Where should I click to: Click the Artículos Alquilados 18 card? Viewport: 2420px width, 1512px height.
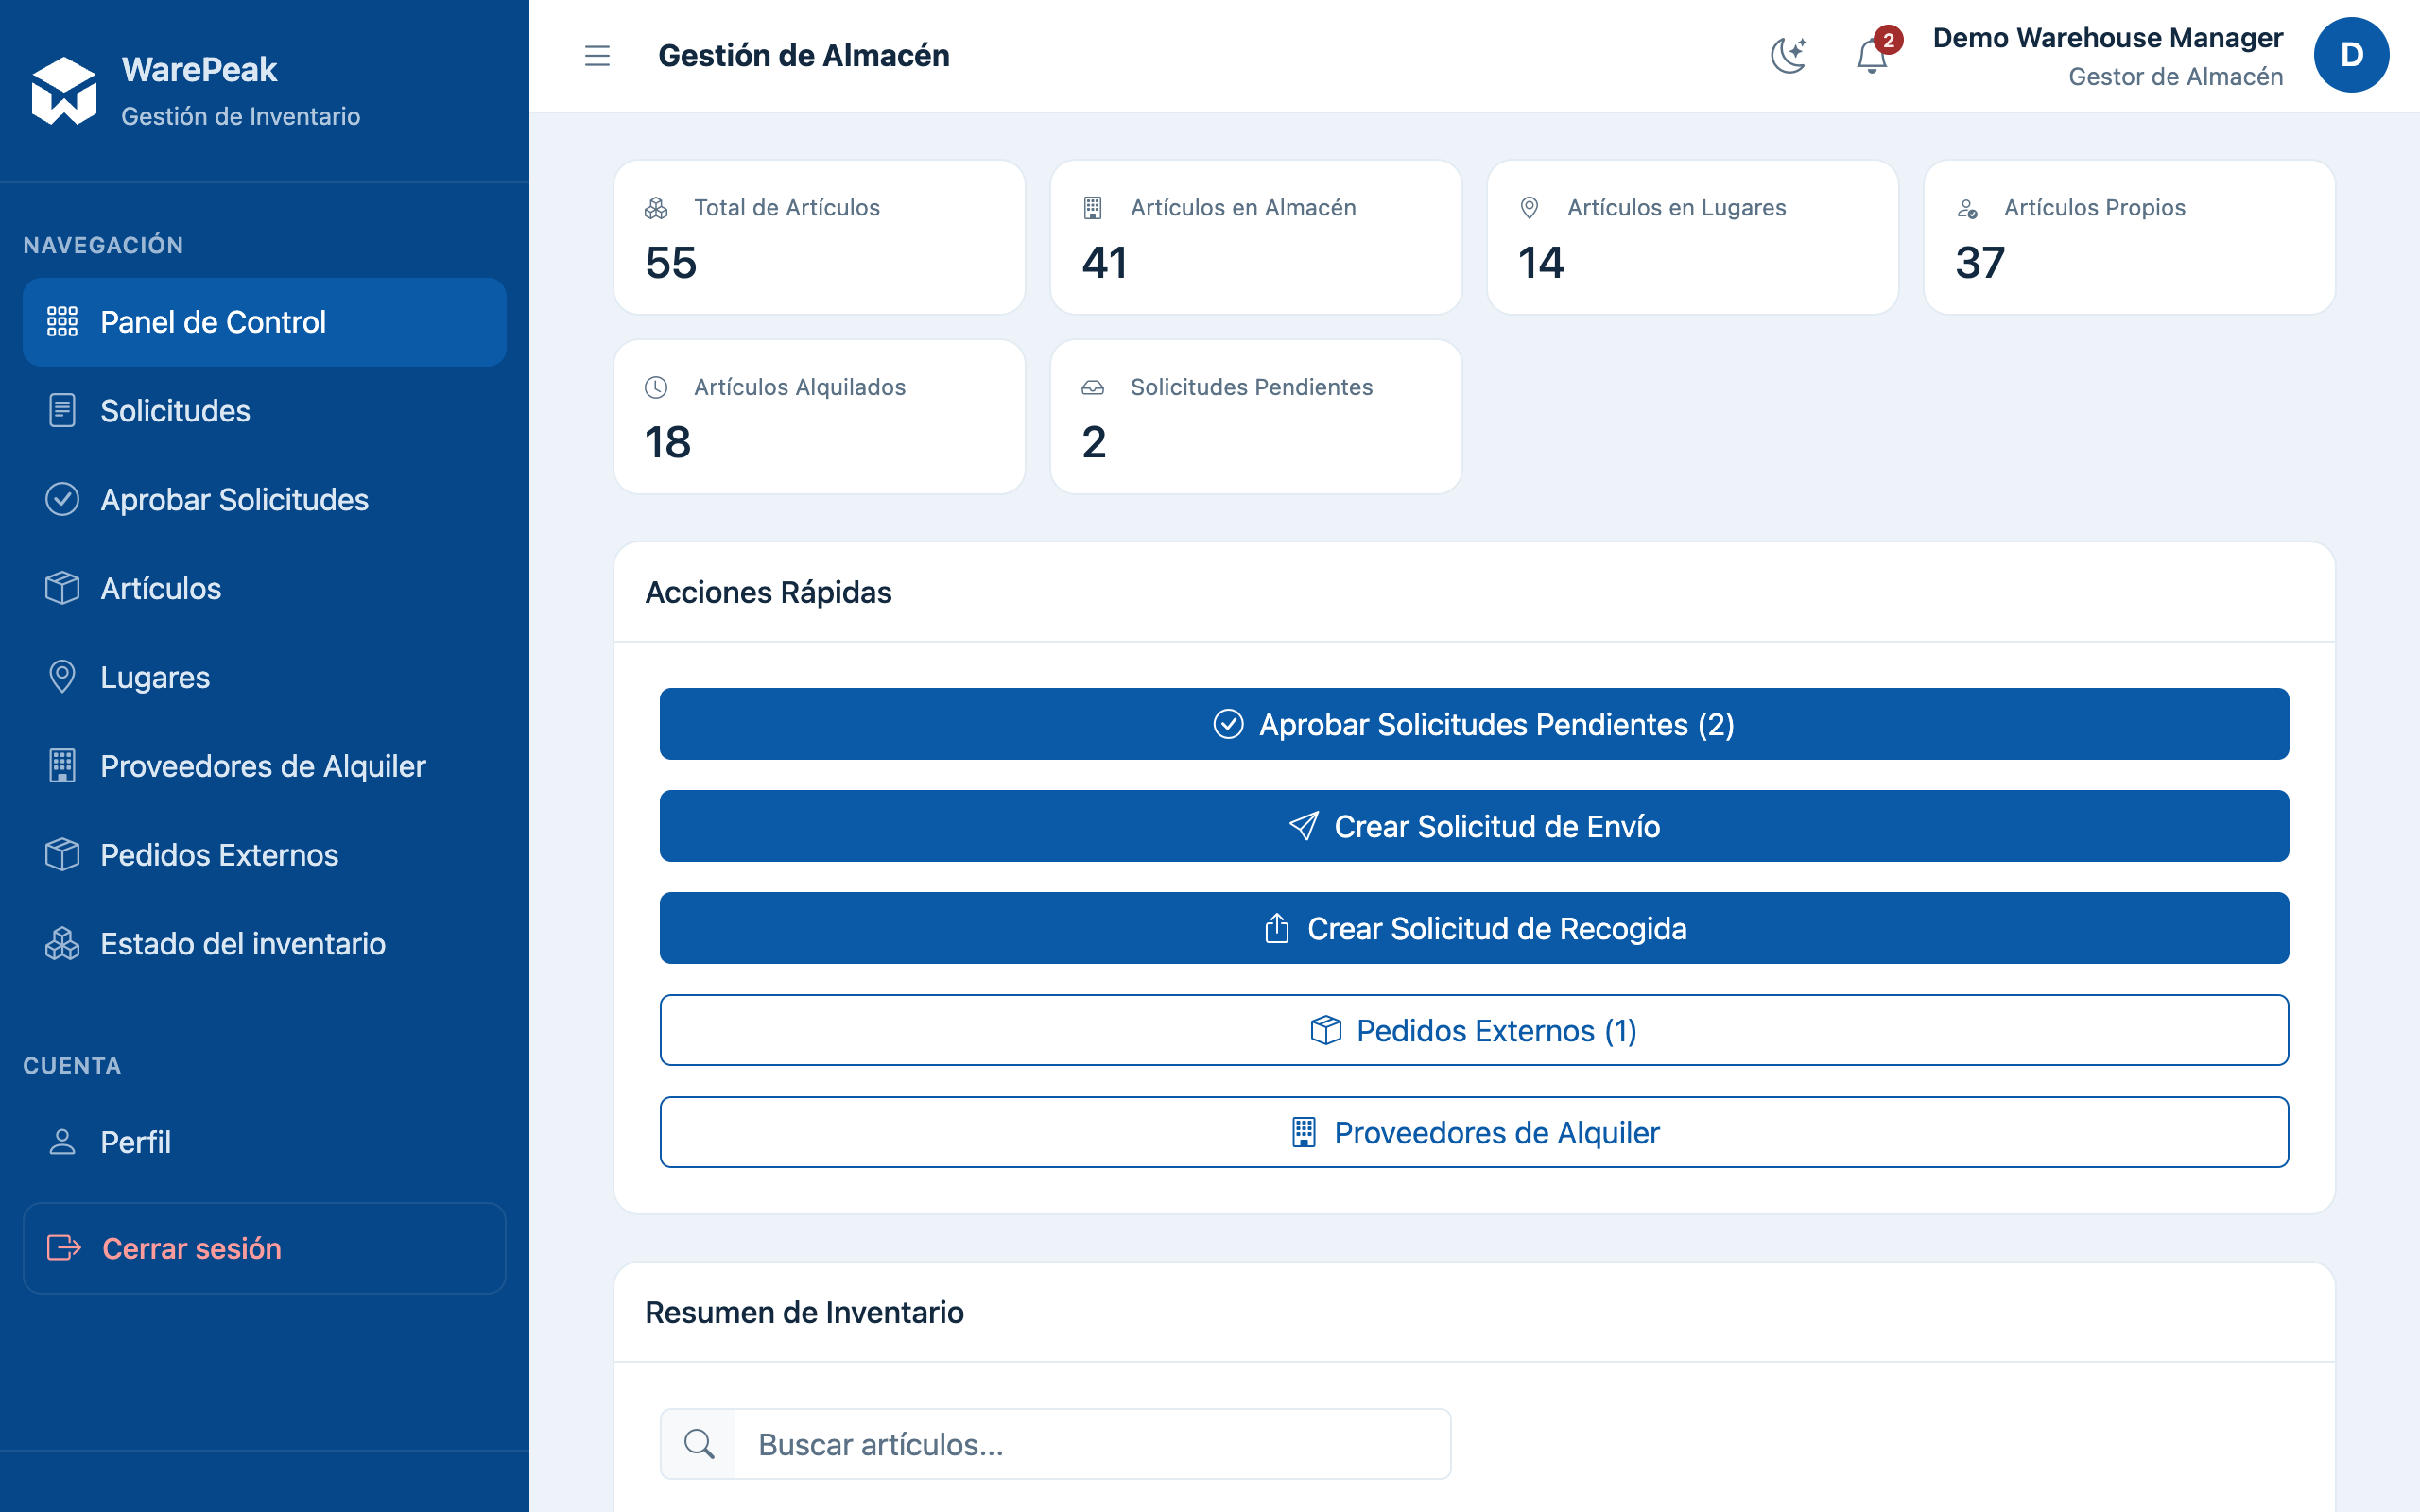(819, 416)
